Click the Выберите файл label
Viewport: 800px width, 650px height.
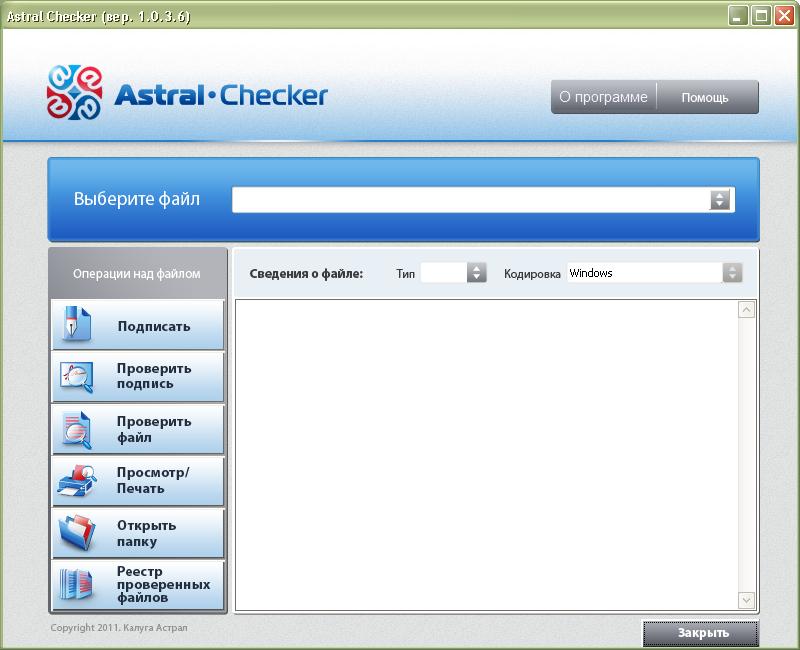(x=137, y=199)
